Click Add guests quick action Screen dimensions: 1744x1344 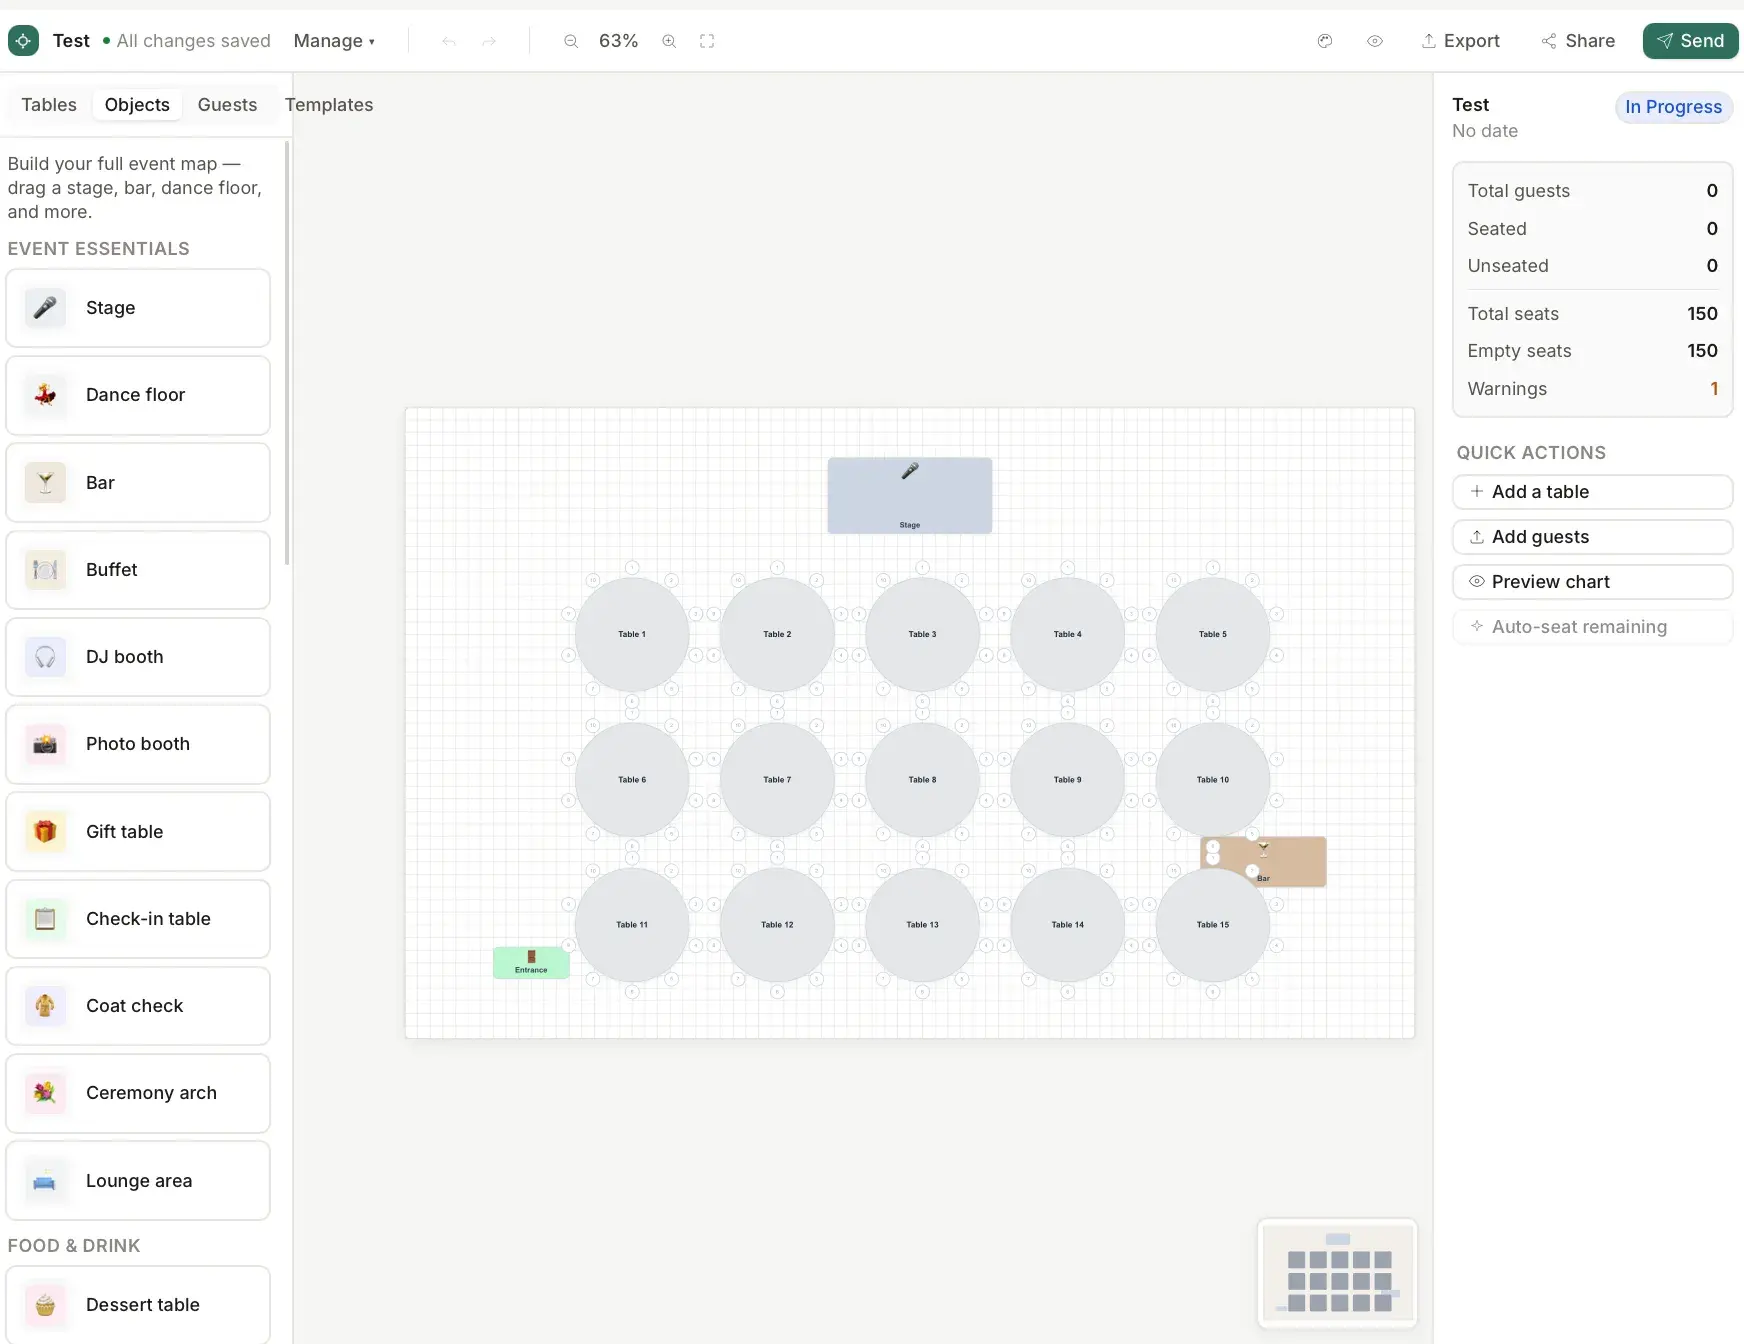click(x=1592, y=537)
